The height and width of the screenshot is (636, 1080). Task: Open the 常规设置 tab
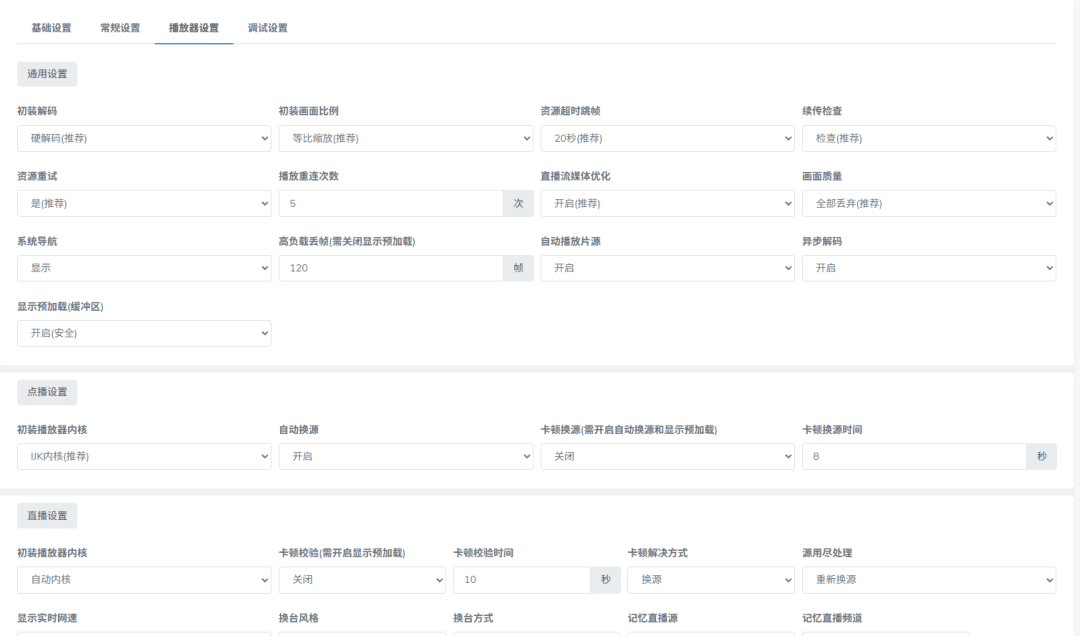120,28
